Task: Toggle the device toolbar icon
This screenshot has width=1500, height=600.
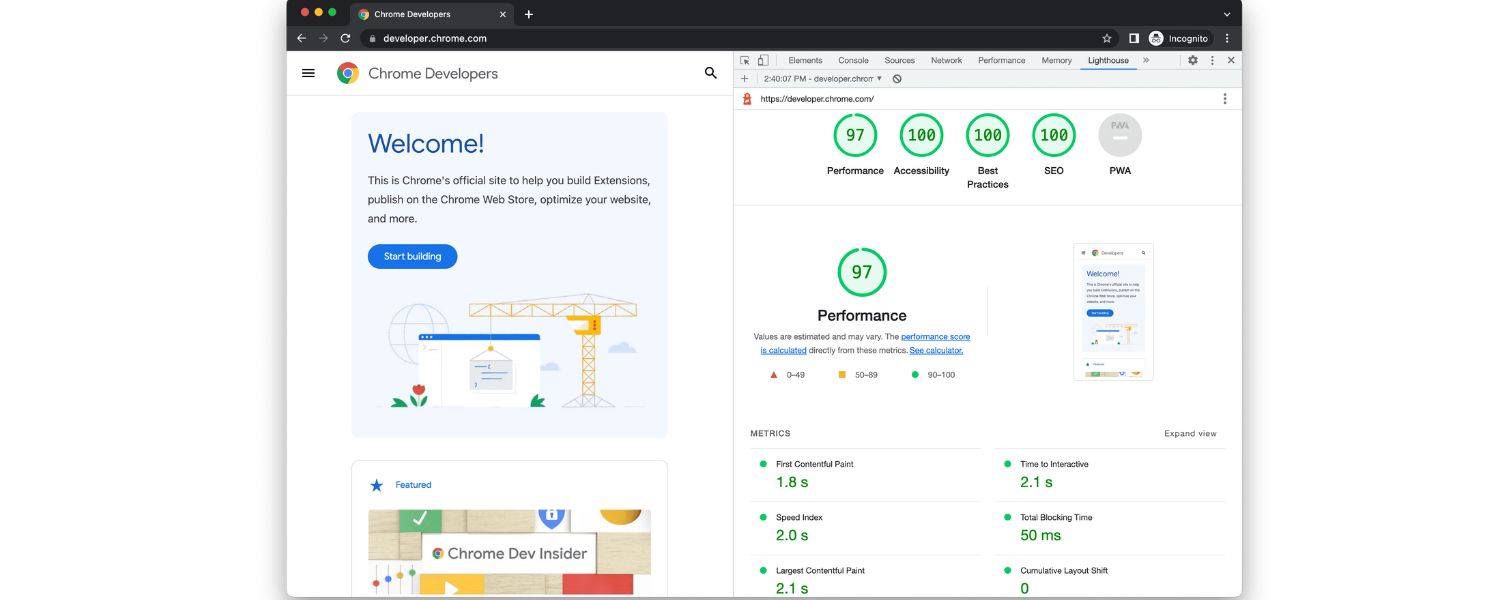Action: pyautogui.click(x=763, y=60)
